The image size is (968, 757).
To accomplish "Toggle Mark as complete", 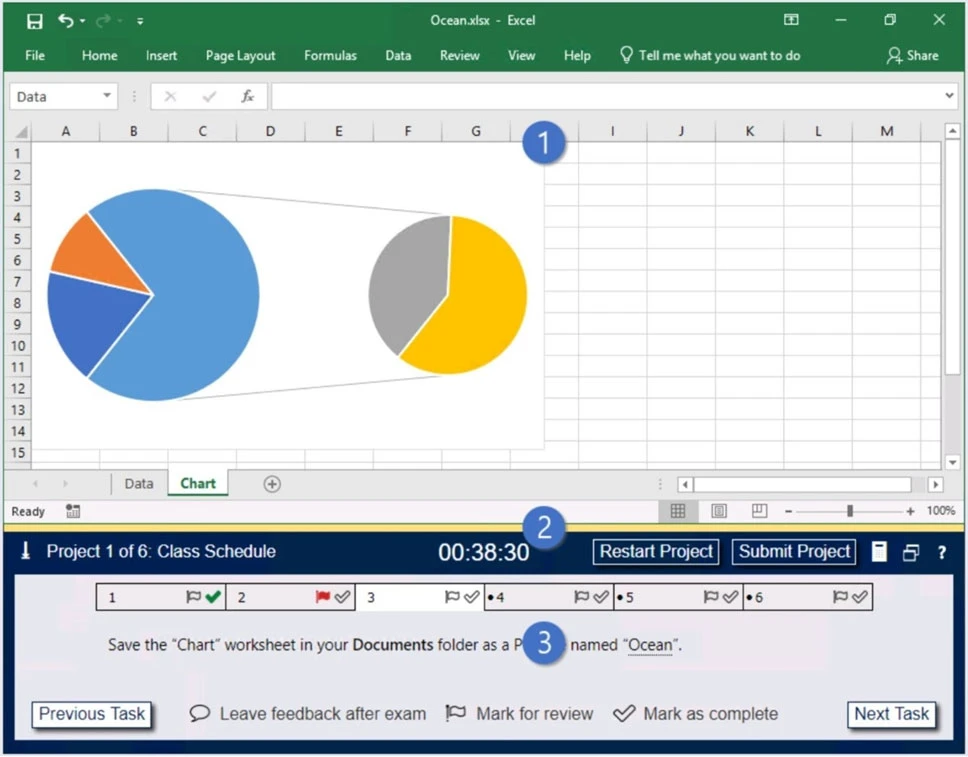I will pyautogui.click(x=624, y=714).
